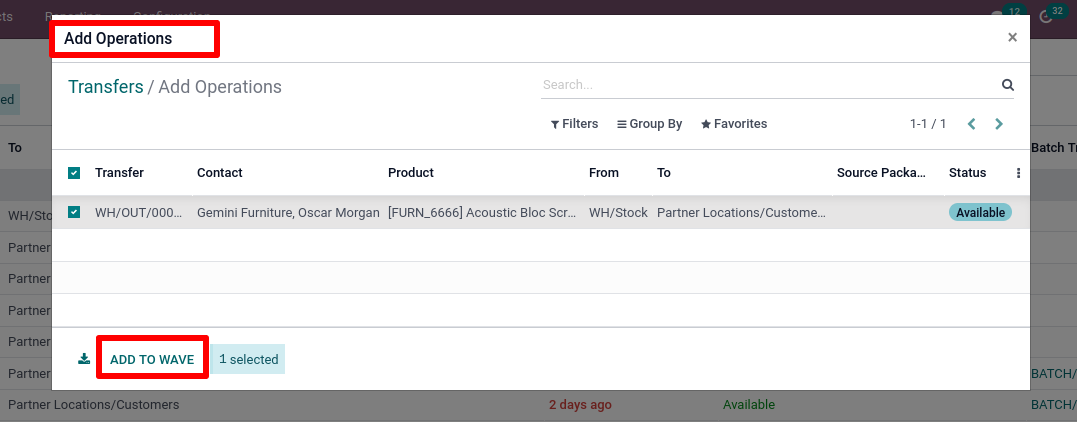The height and width of the screenshot is (422, 1077).
Task: Go to next page arrow
Action: tap(999, 124)
